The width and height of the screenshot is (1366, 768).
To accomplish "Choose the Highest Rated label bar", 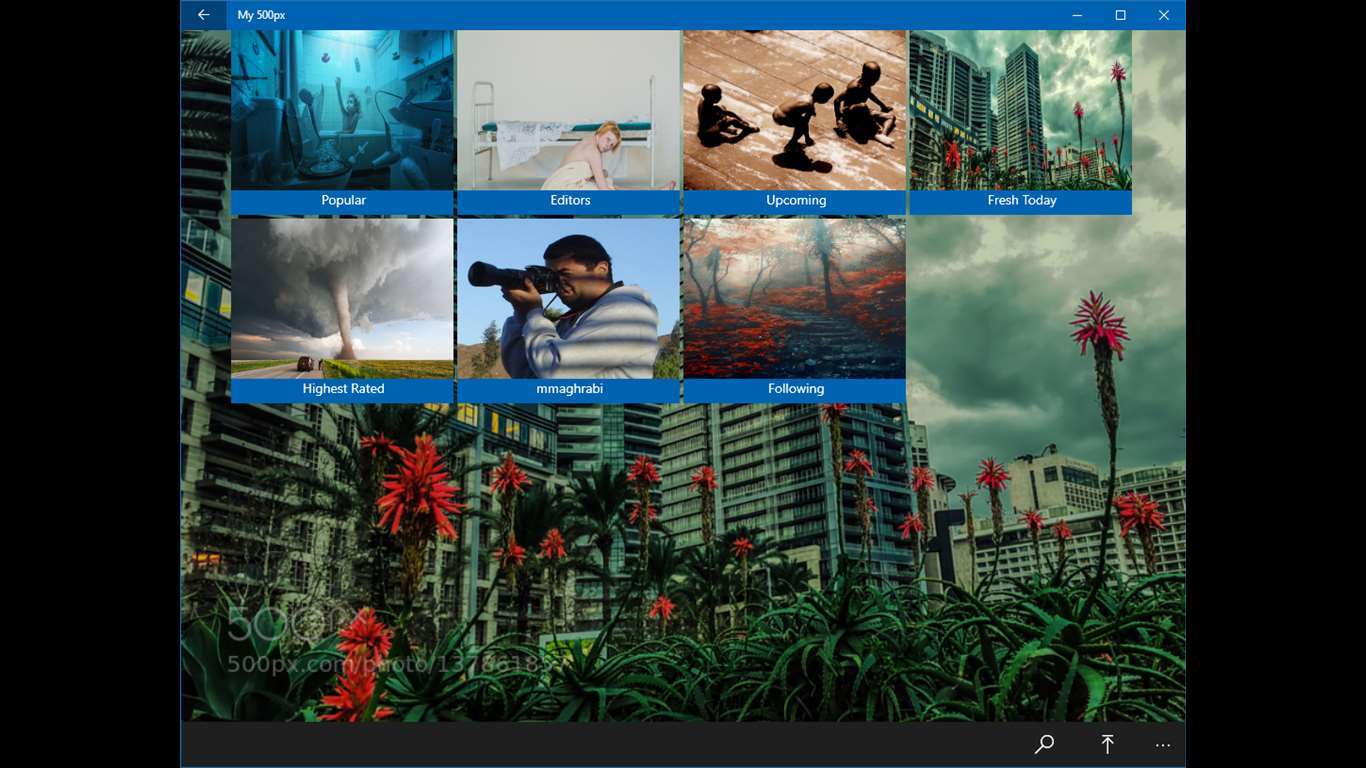I will click(x=343, y=389).
